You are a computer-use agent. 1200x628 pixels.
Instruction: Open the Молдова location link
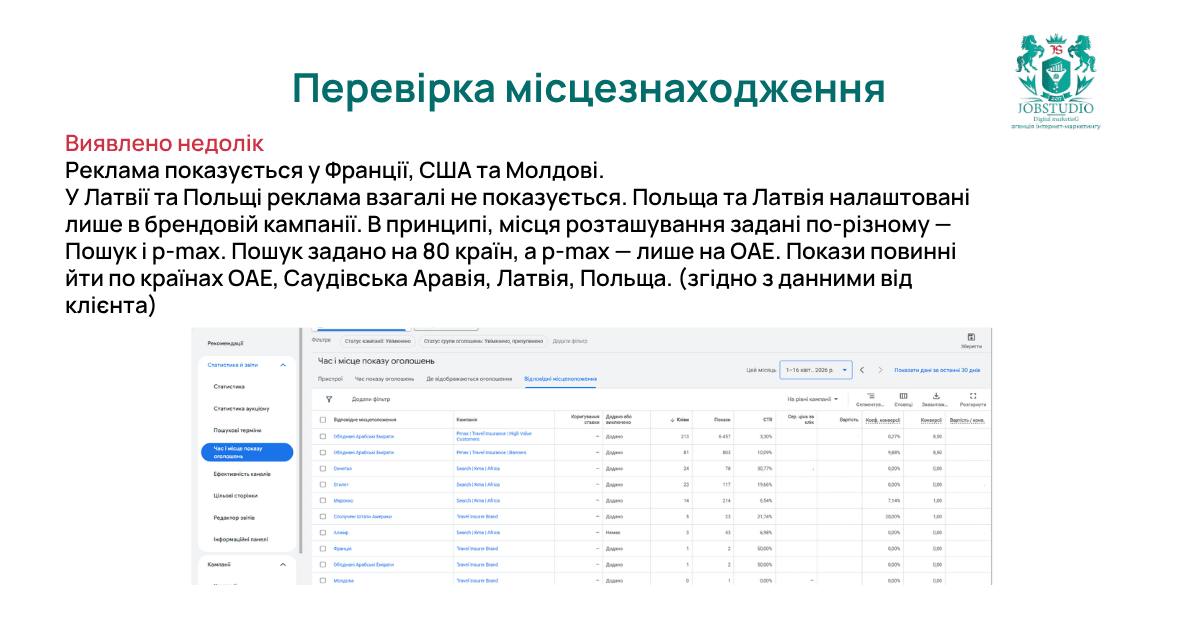(343, 580)
